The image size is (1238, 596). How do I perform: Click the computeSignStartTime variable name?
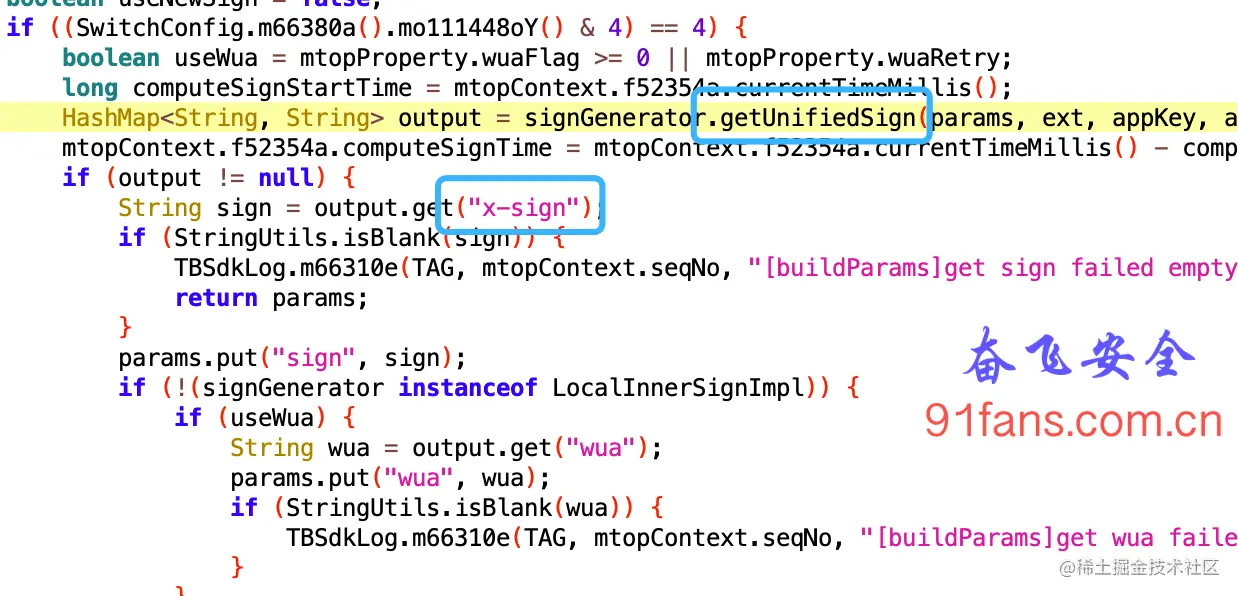pyautogui.click(x=286, y=87)
